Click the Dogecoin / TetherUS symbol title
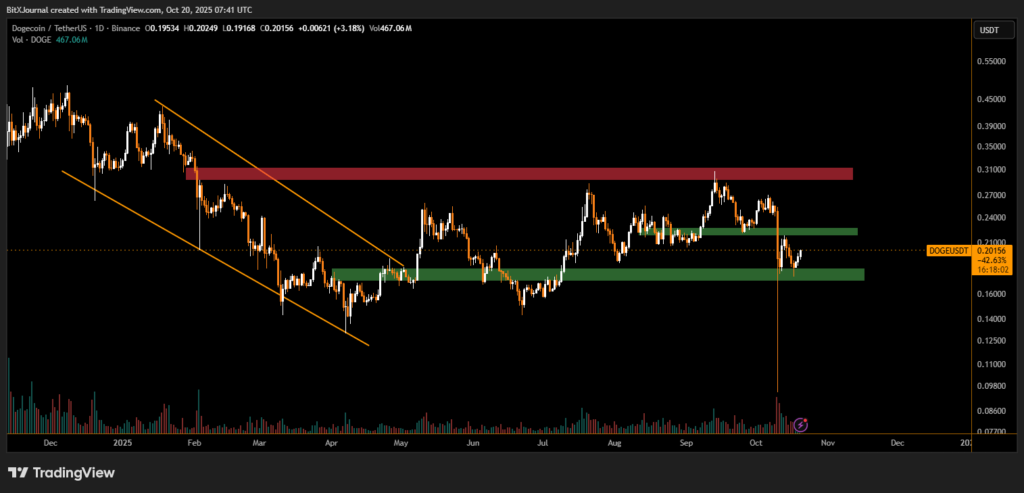 (47, 30)
